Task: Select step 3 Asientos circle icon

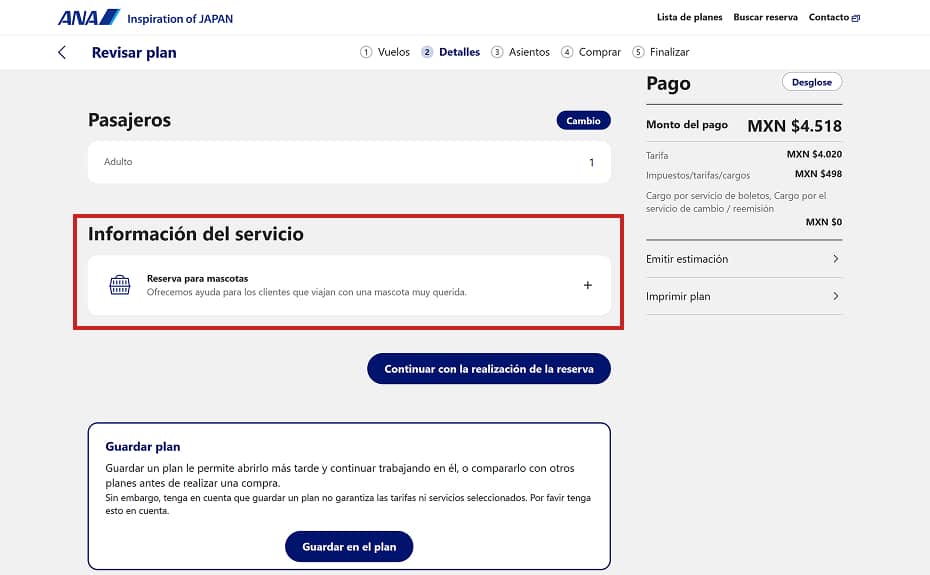Action: click(x=497, y=52)
